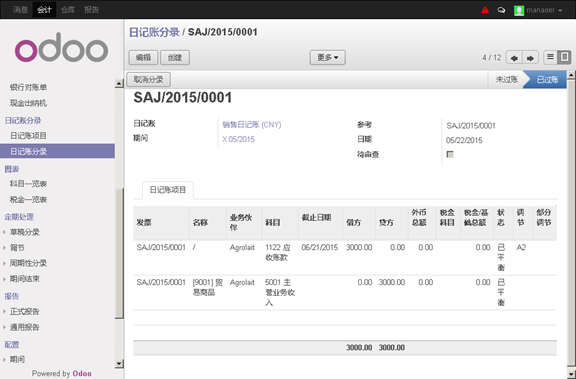Open 税金一览表 in sidebar

[28, 200]
